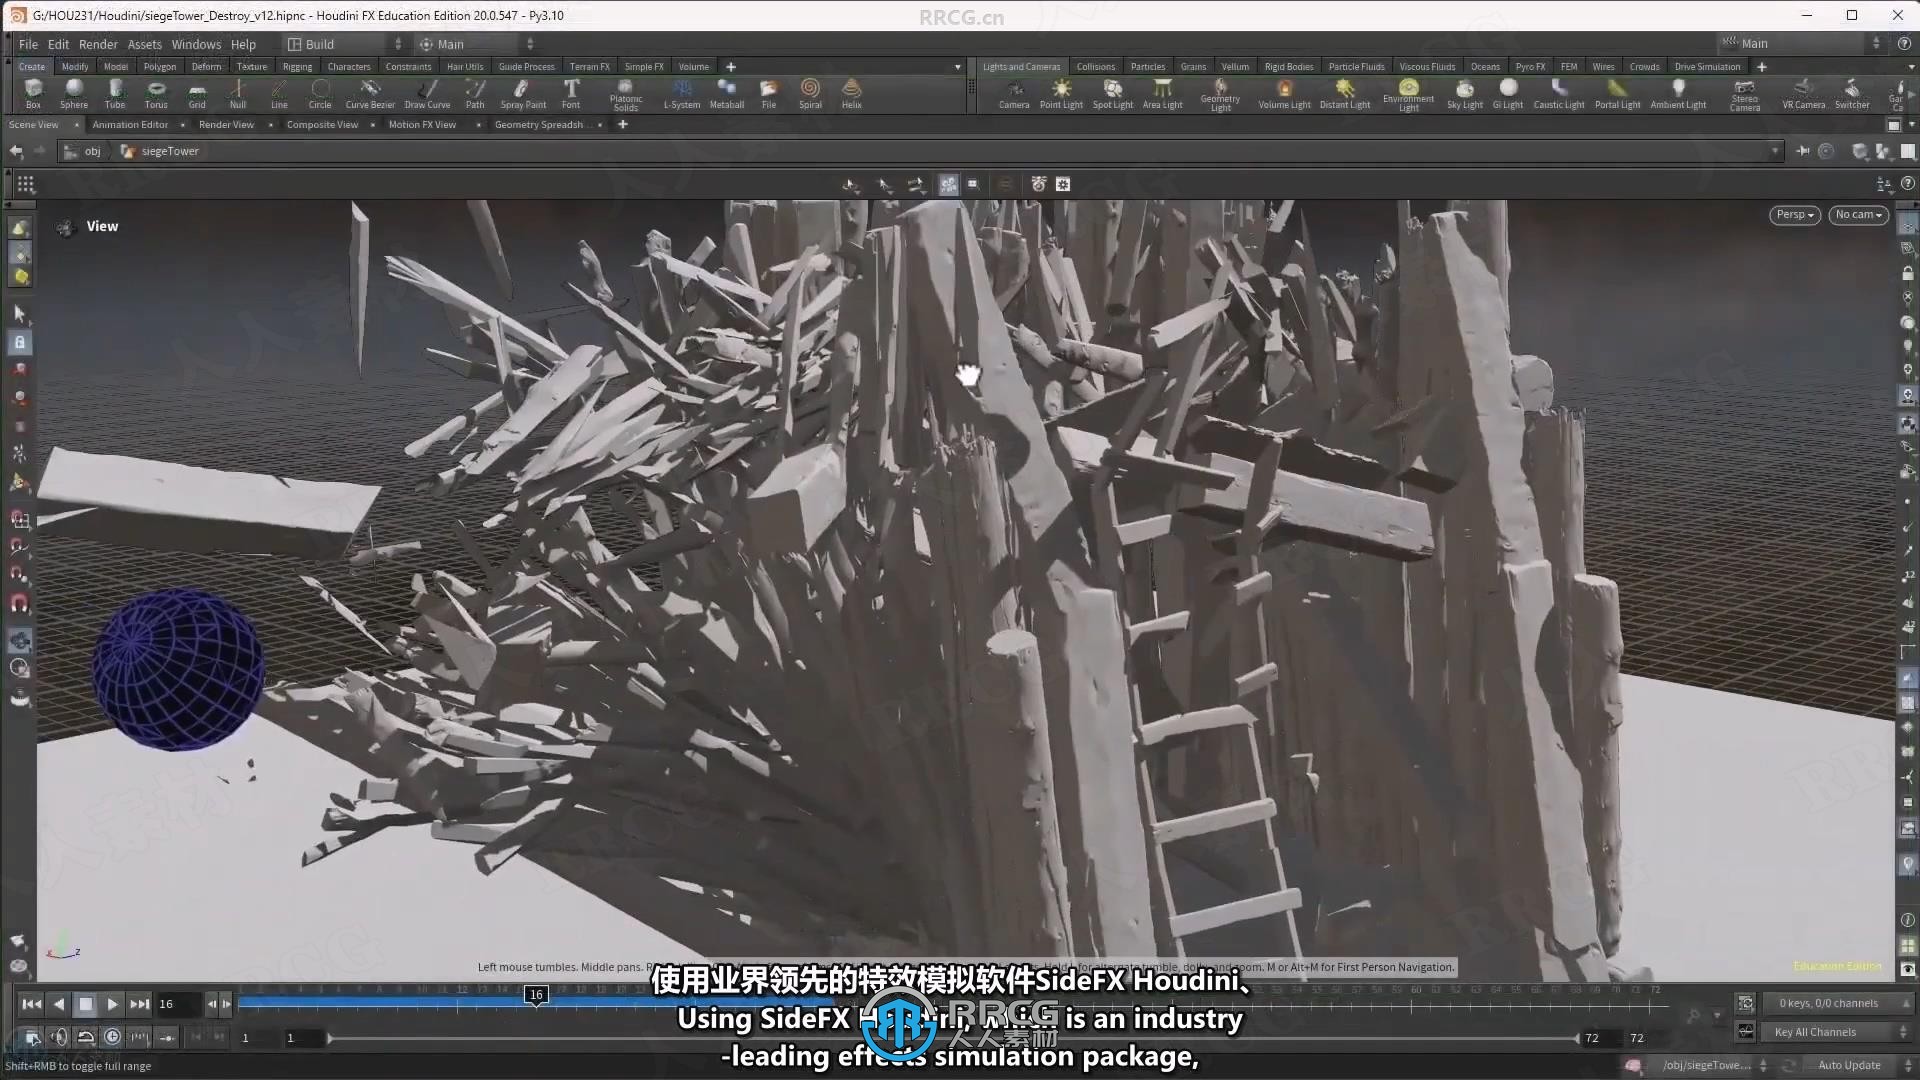Viewport: 1920px width, 1080px height.
Task: Jump to the last frame
Action: 139,1004
